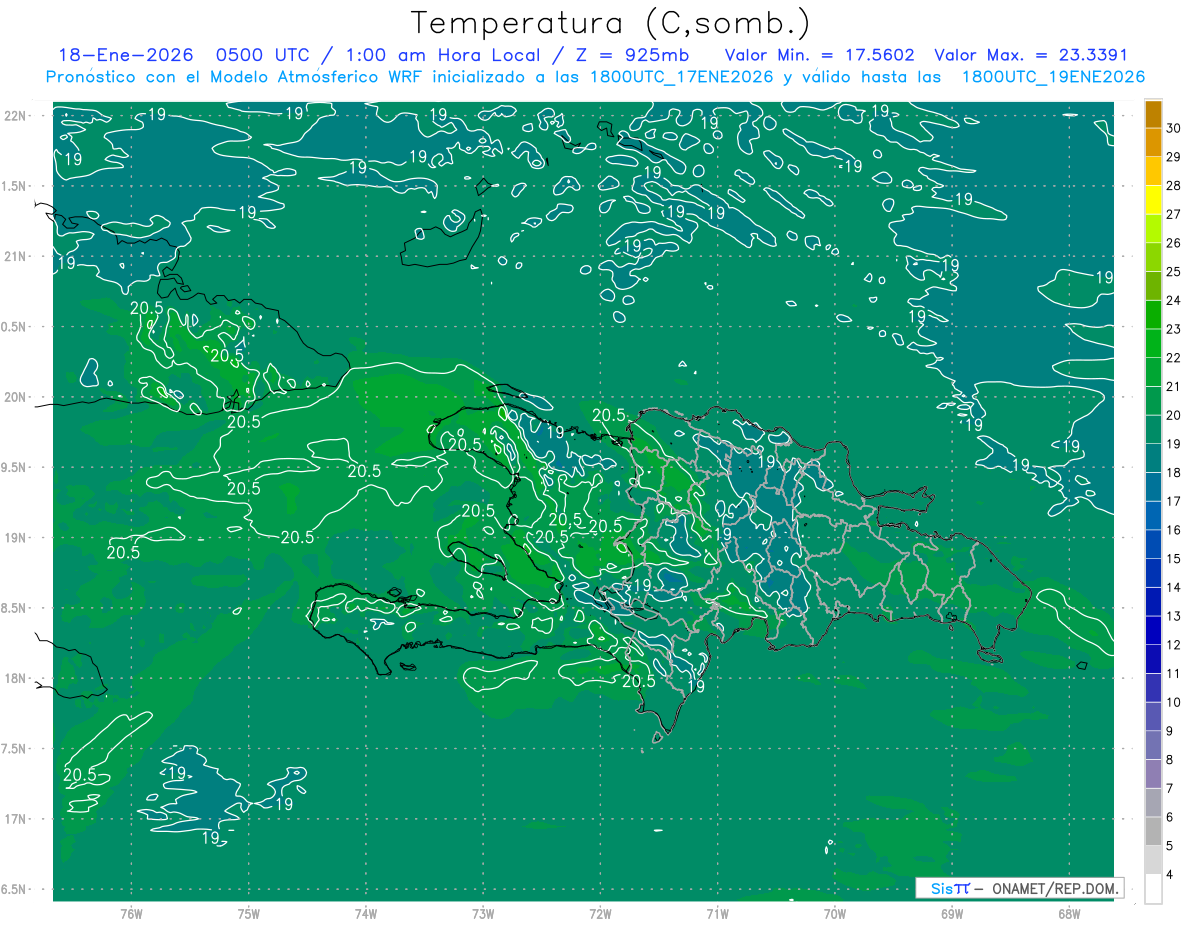The width and height of the screenshot is (1200, 927).
Task: Click the "18N" latitude axis label
Action: 14,678
